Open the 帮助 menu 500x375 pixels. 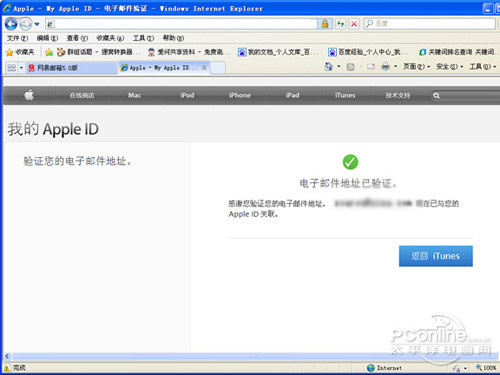pyautogui.click(x=173, y=38)
